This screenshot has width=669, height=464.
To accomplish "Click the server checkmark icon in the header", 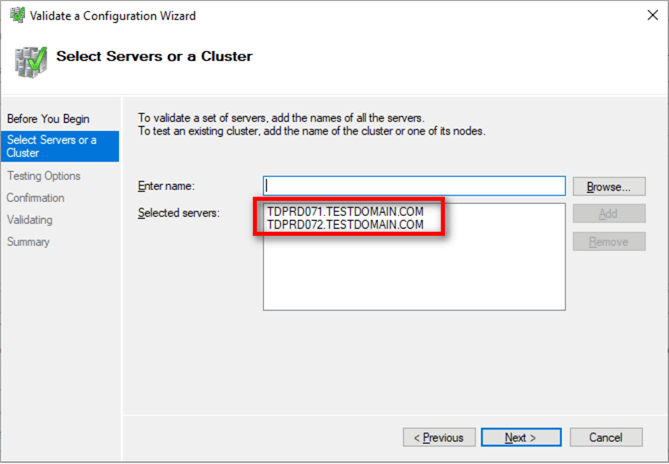I will click(x=30, y=61).
